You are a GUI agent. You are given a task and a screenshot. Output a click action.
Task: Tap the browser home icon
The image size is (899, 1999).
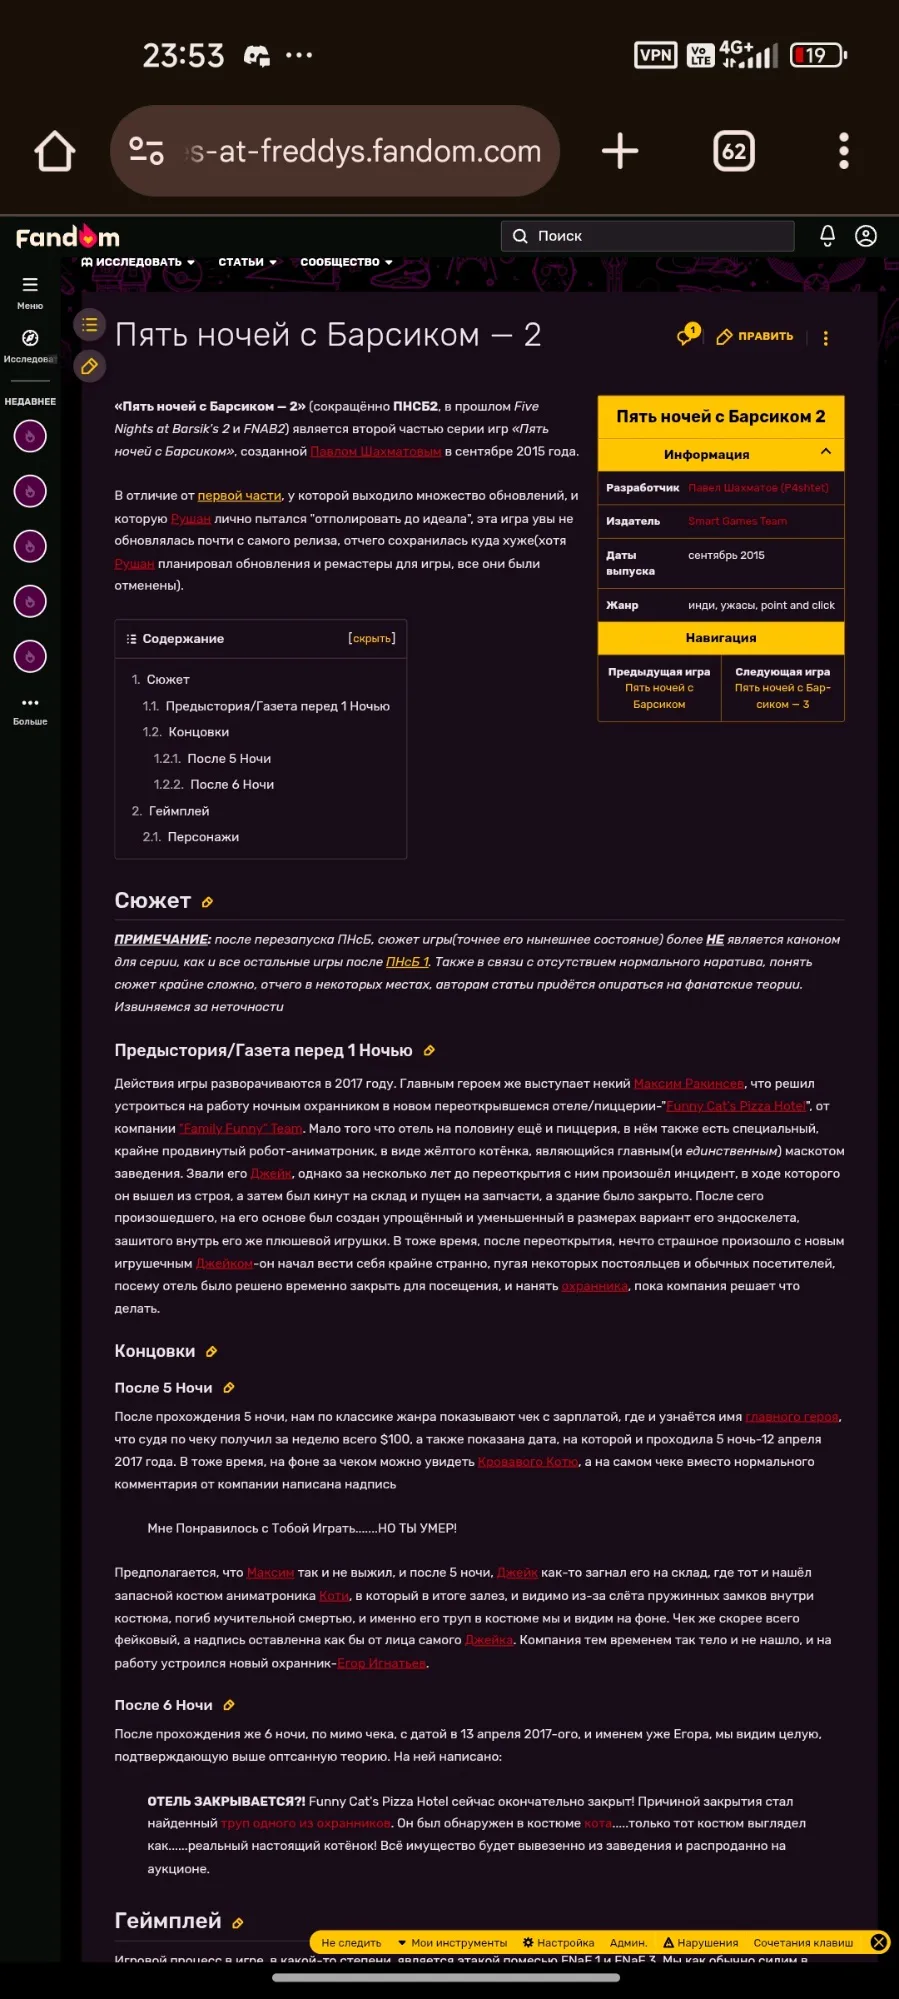[x=55, y=152]
